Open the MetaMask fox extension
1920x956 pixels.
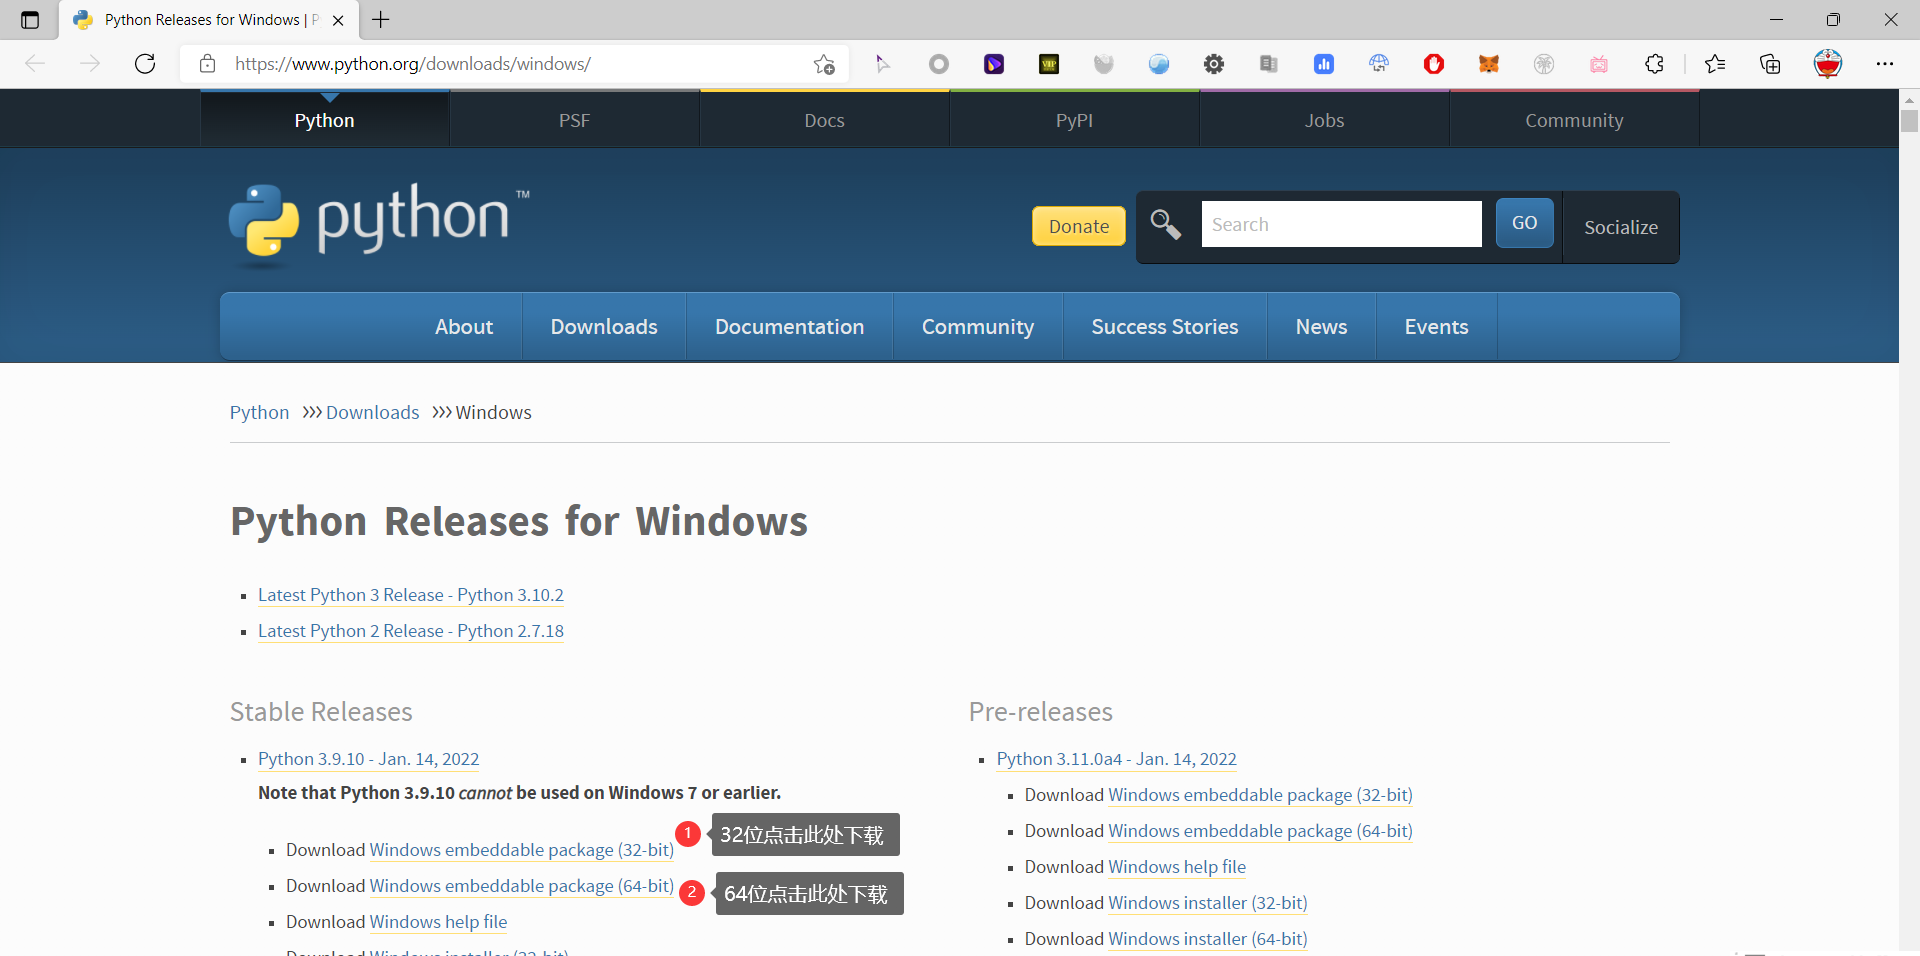pos(1489,64)
